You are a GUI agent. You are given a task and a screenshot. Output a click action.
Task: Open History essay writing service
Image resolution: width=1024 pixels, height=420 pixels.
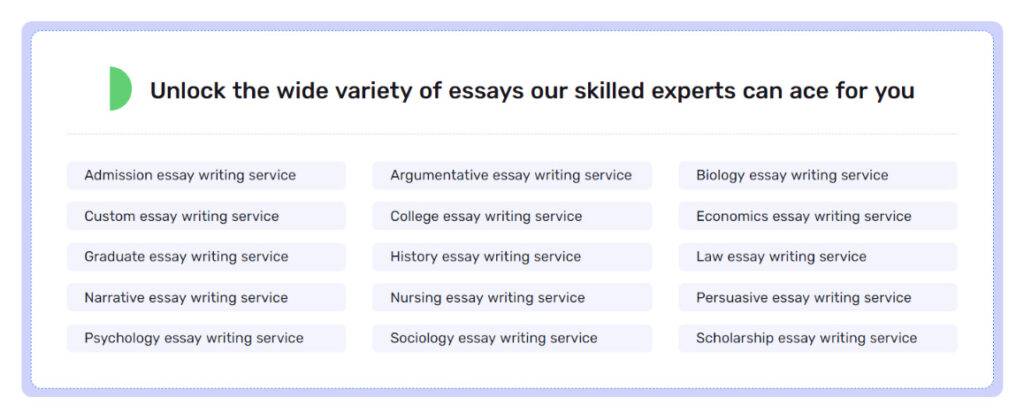[x=512, y=257]
